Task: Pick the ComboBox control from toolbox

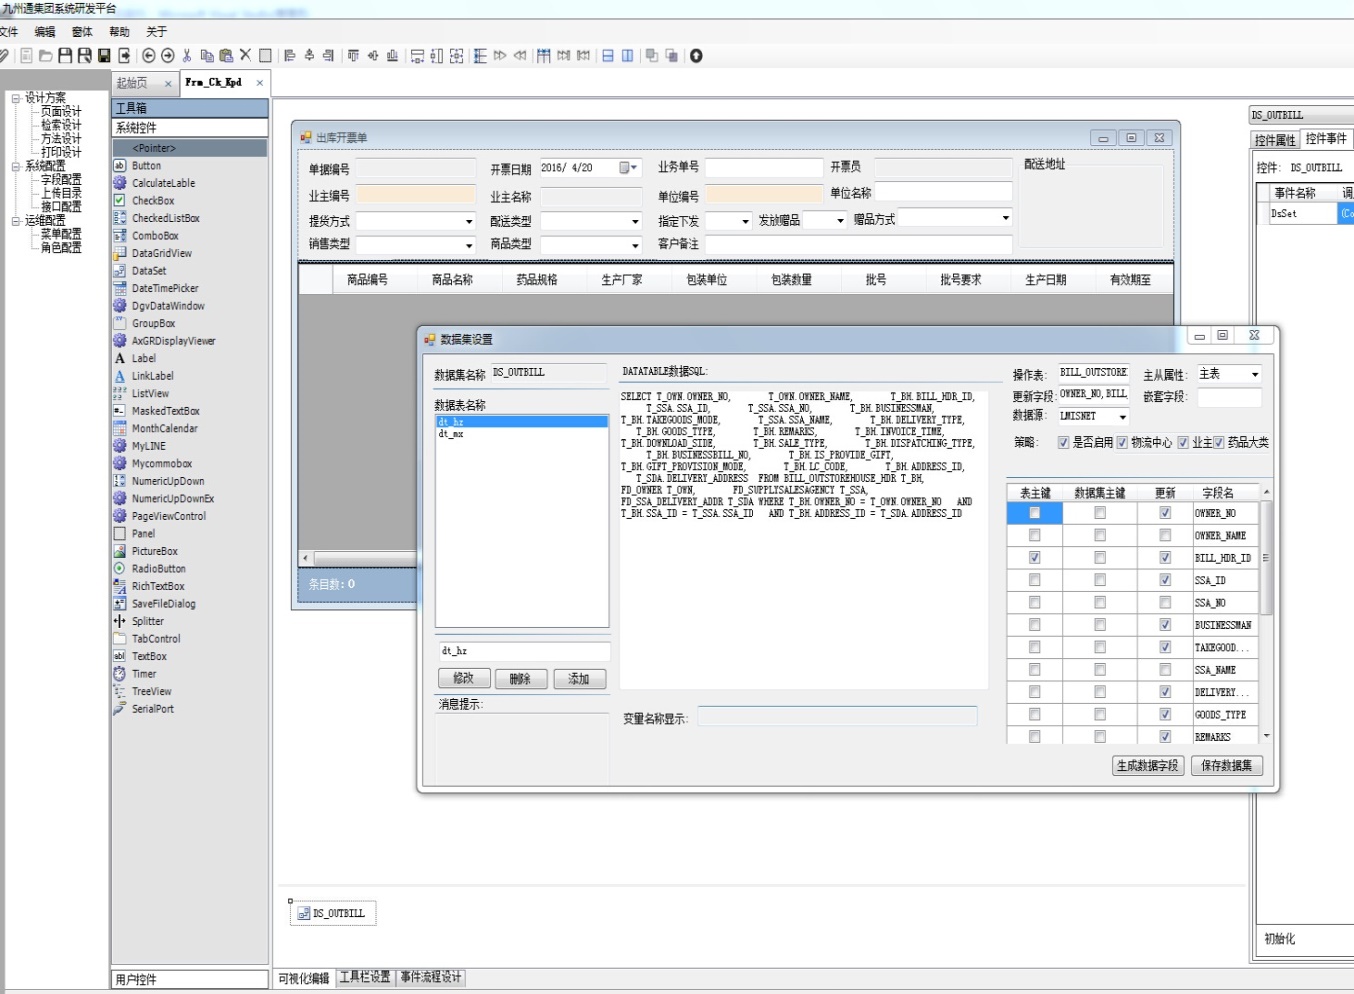Action: (155, 236)
